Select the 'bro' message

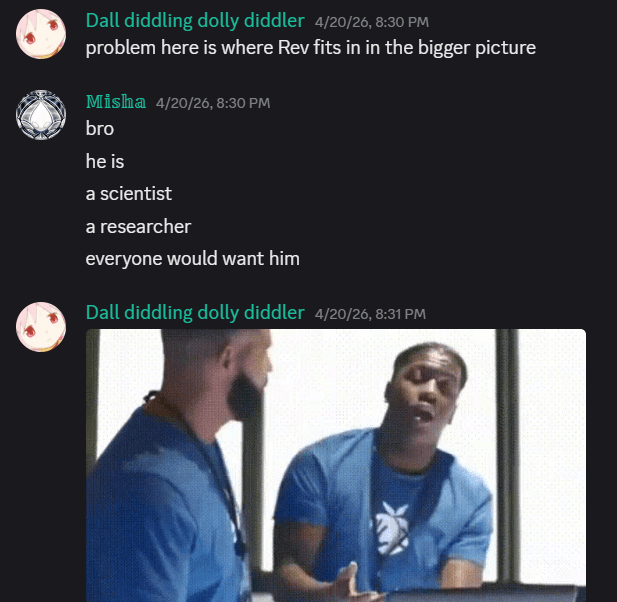[100, 129]
